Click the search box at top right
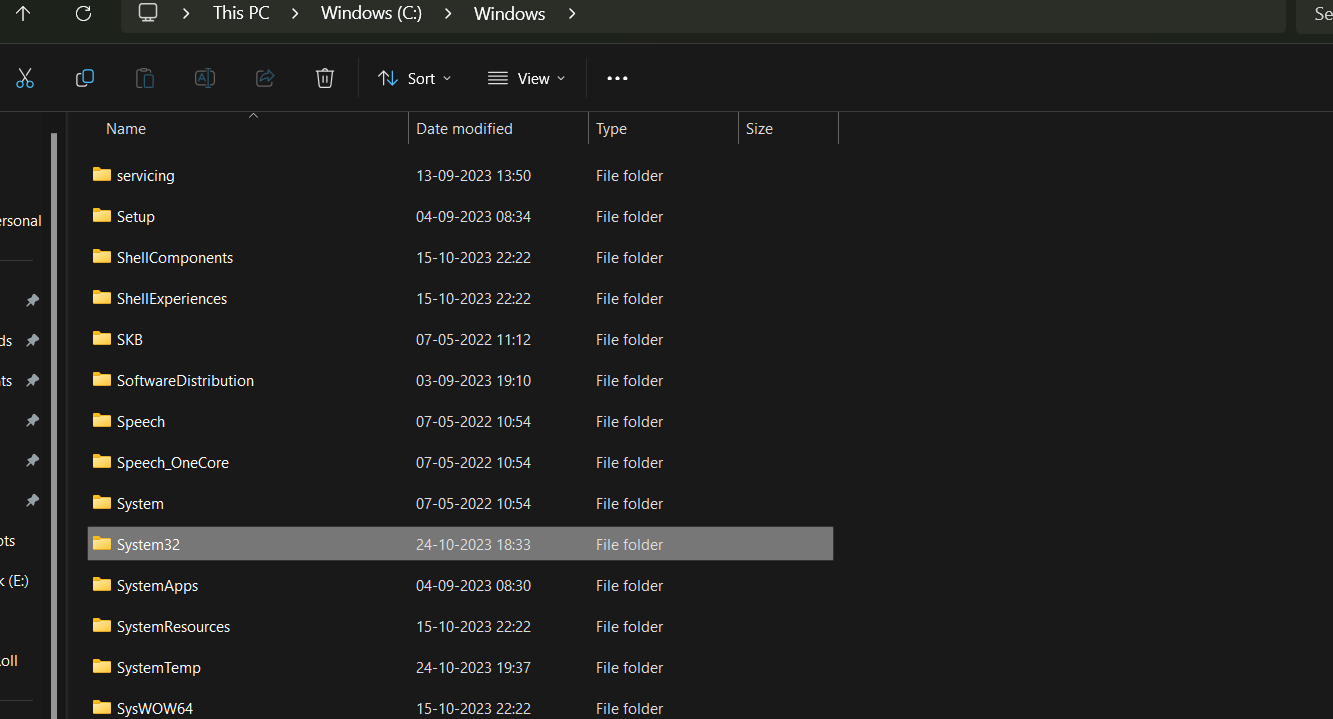1333x719 pixels. point(1314,15)
